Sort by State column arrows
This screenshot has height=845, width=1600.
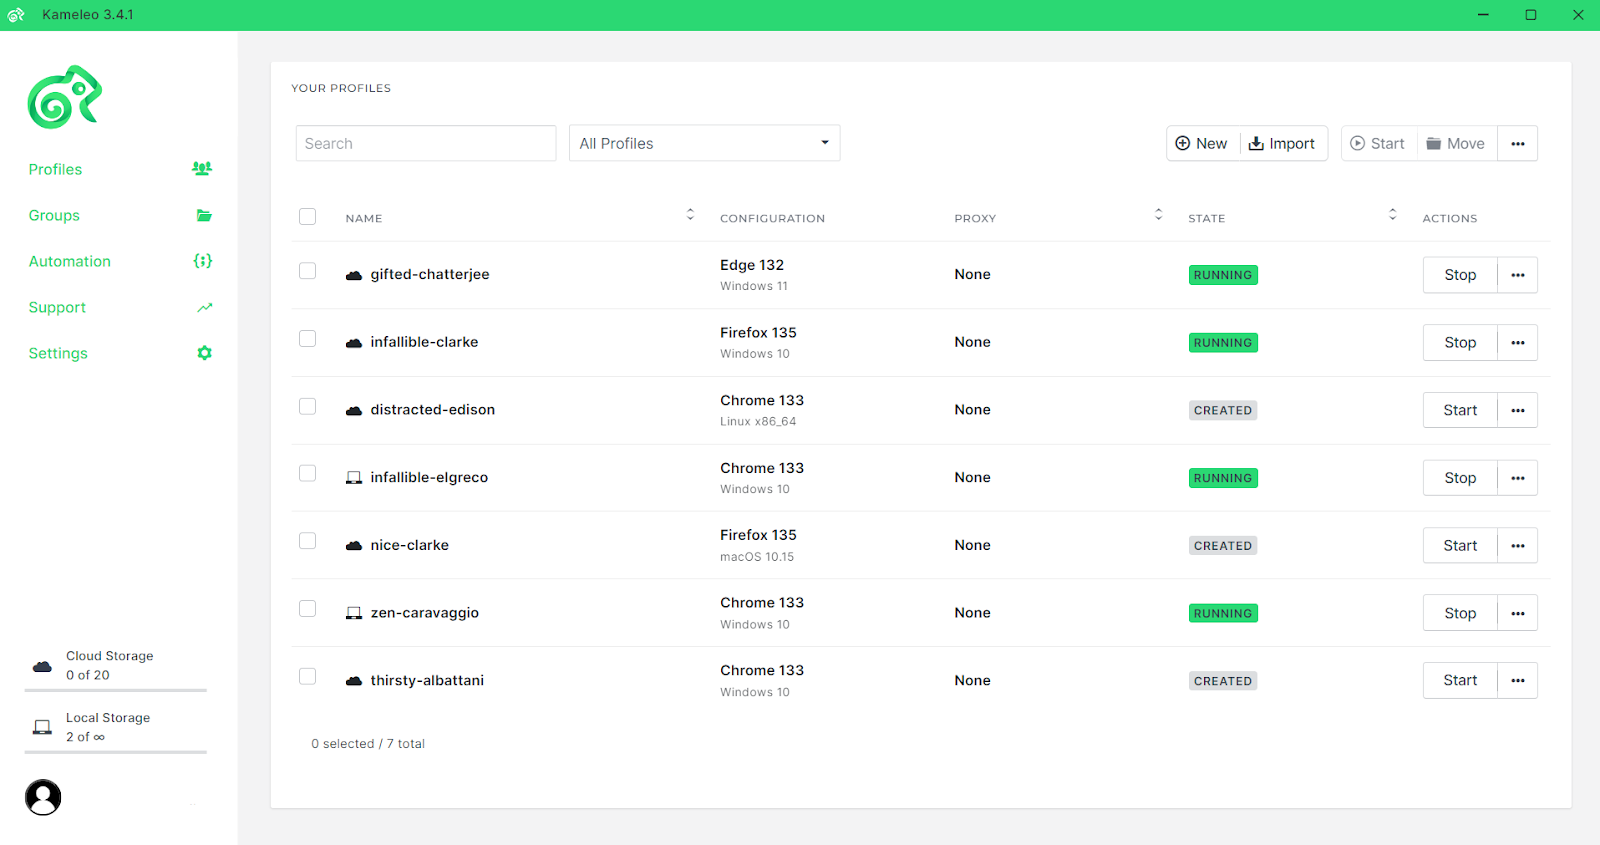1392,215
